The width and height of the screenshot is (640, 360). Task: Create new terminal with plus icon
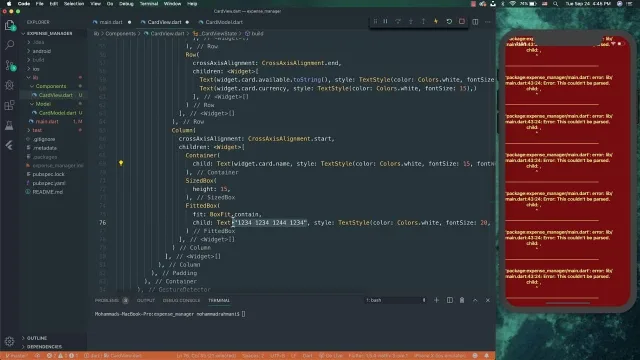[436, 300]
